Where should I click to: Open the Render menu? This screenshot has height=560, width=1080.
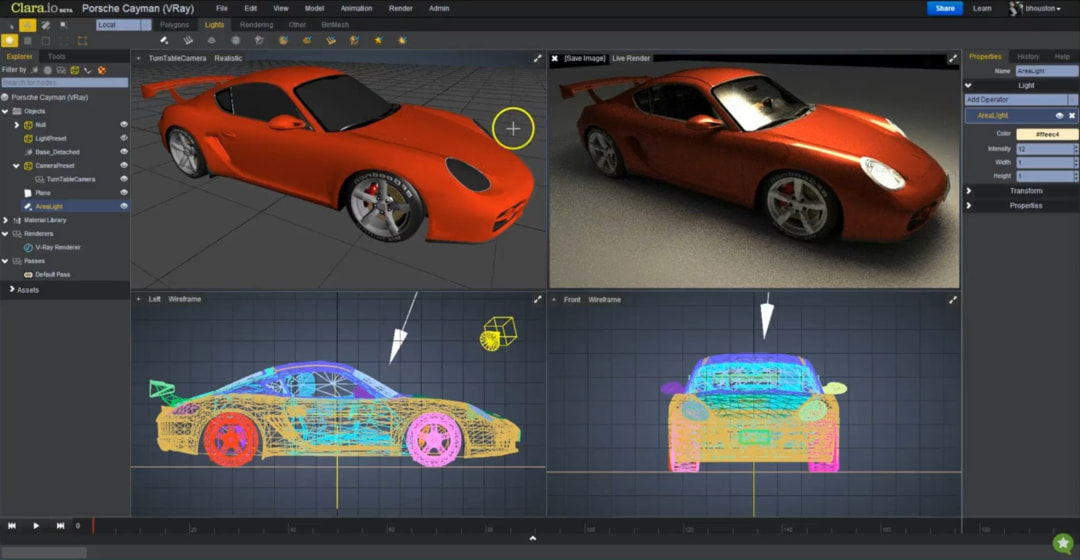400,8
